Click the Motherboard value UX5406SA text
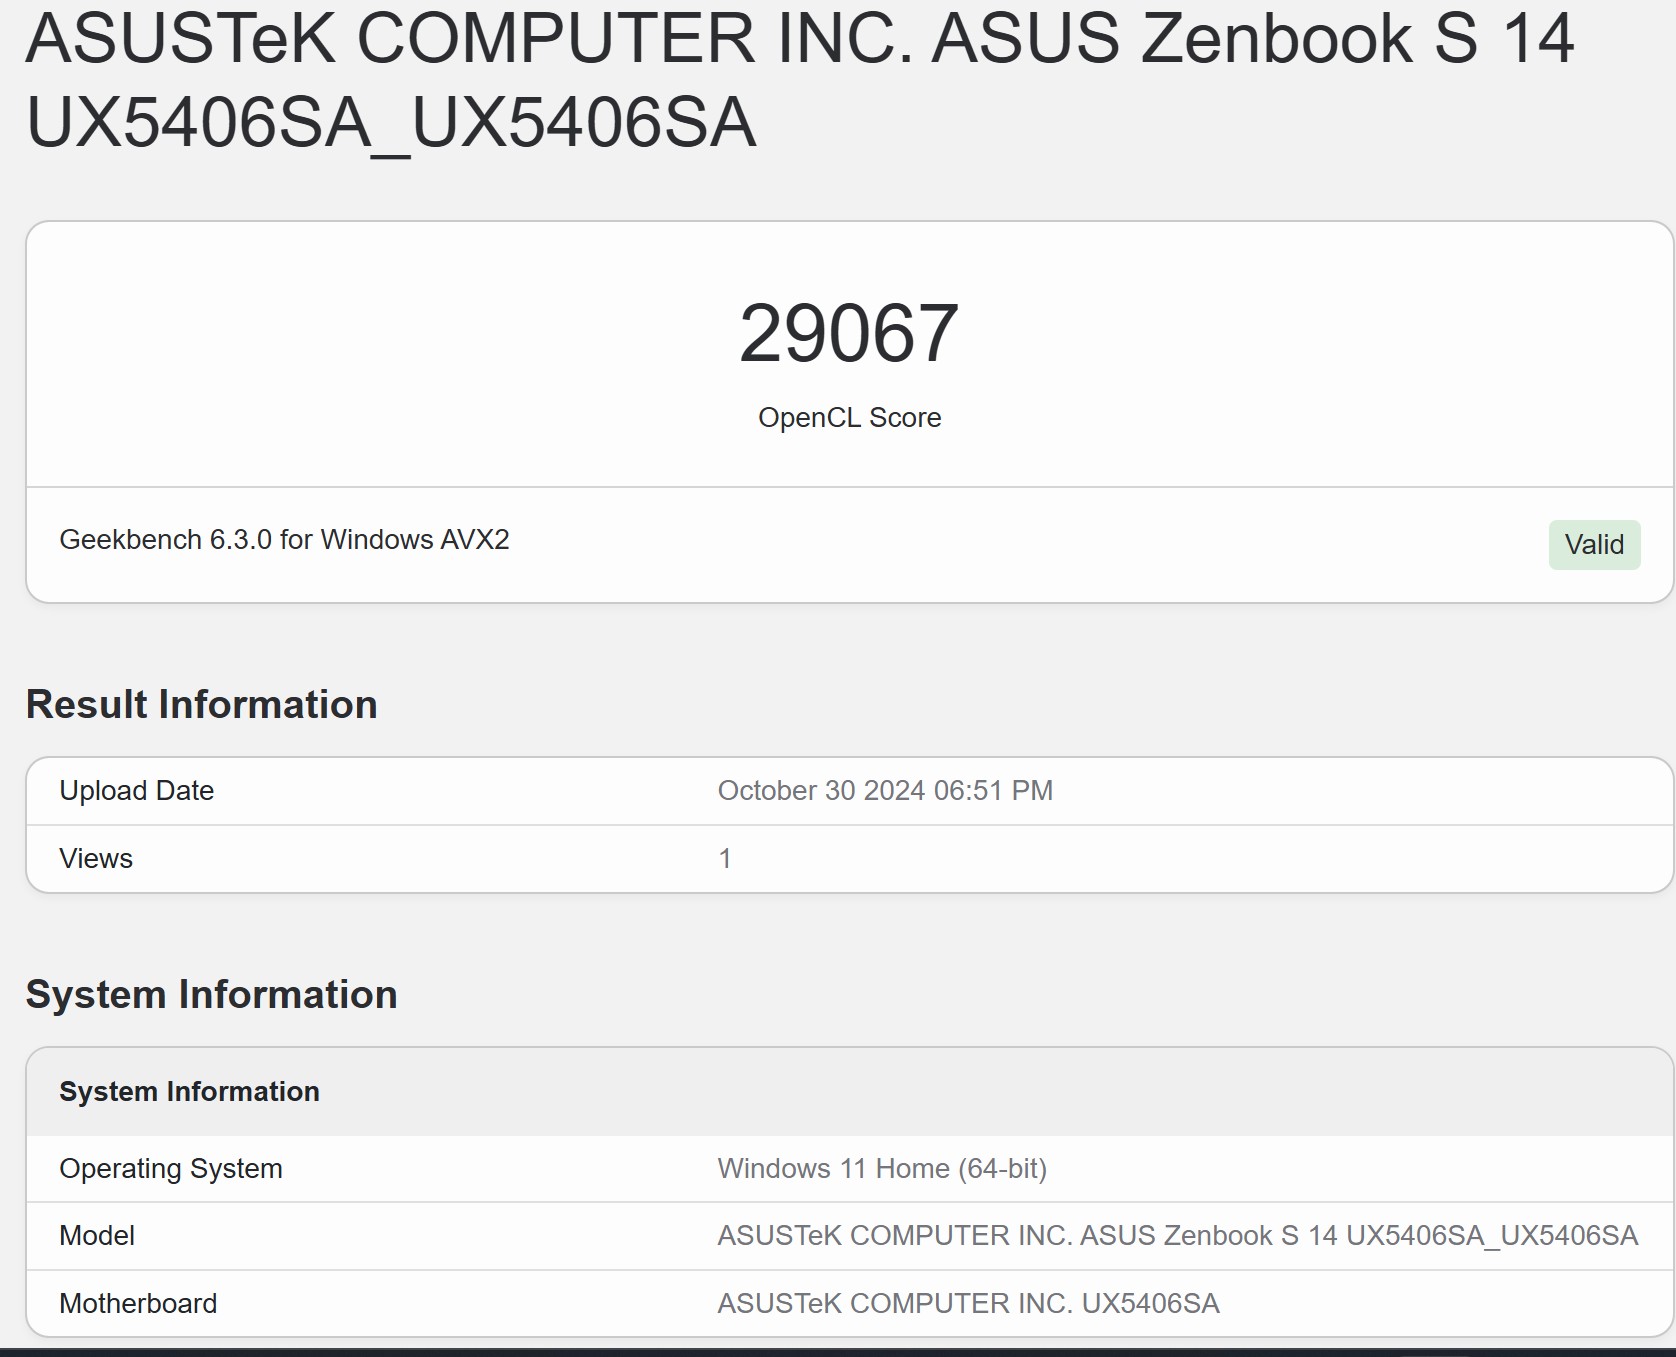 tap(968, 1304)
